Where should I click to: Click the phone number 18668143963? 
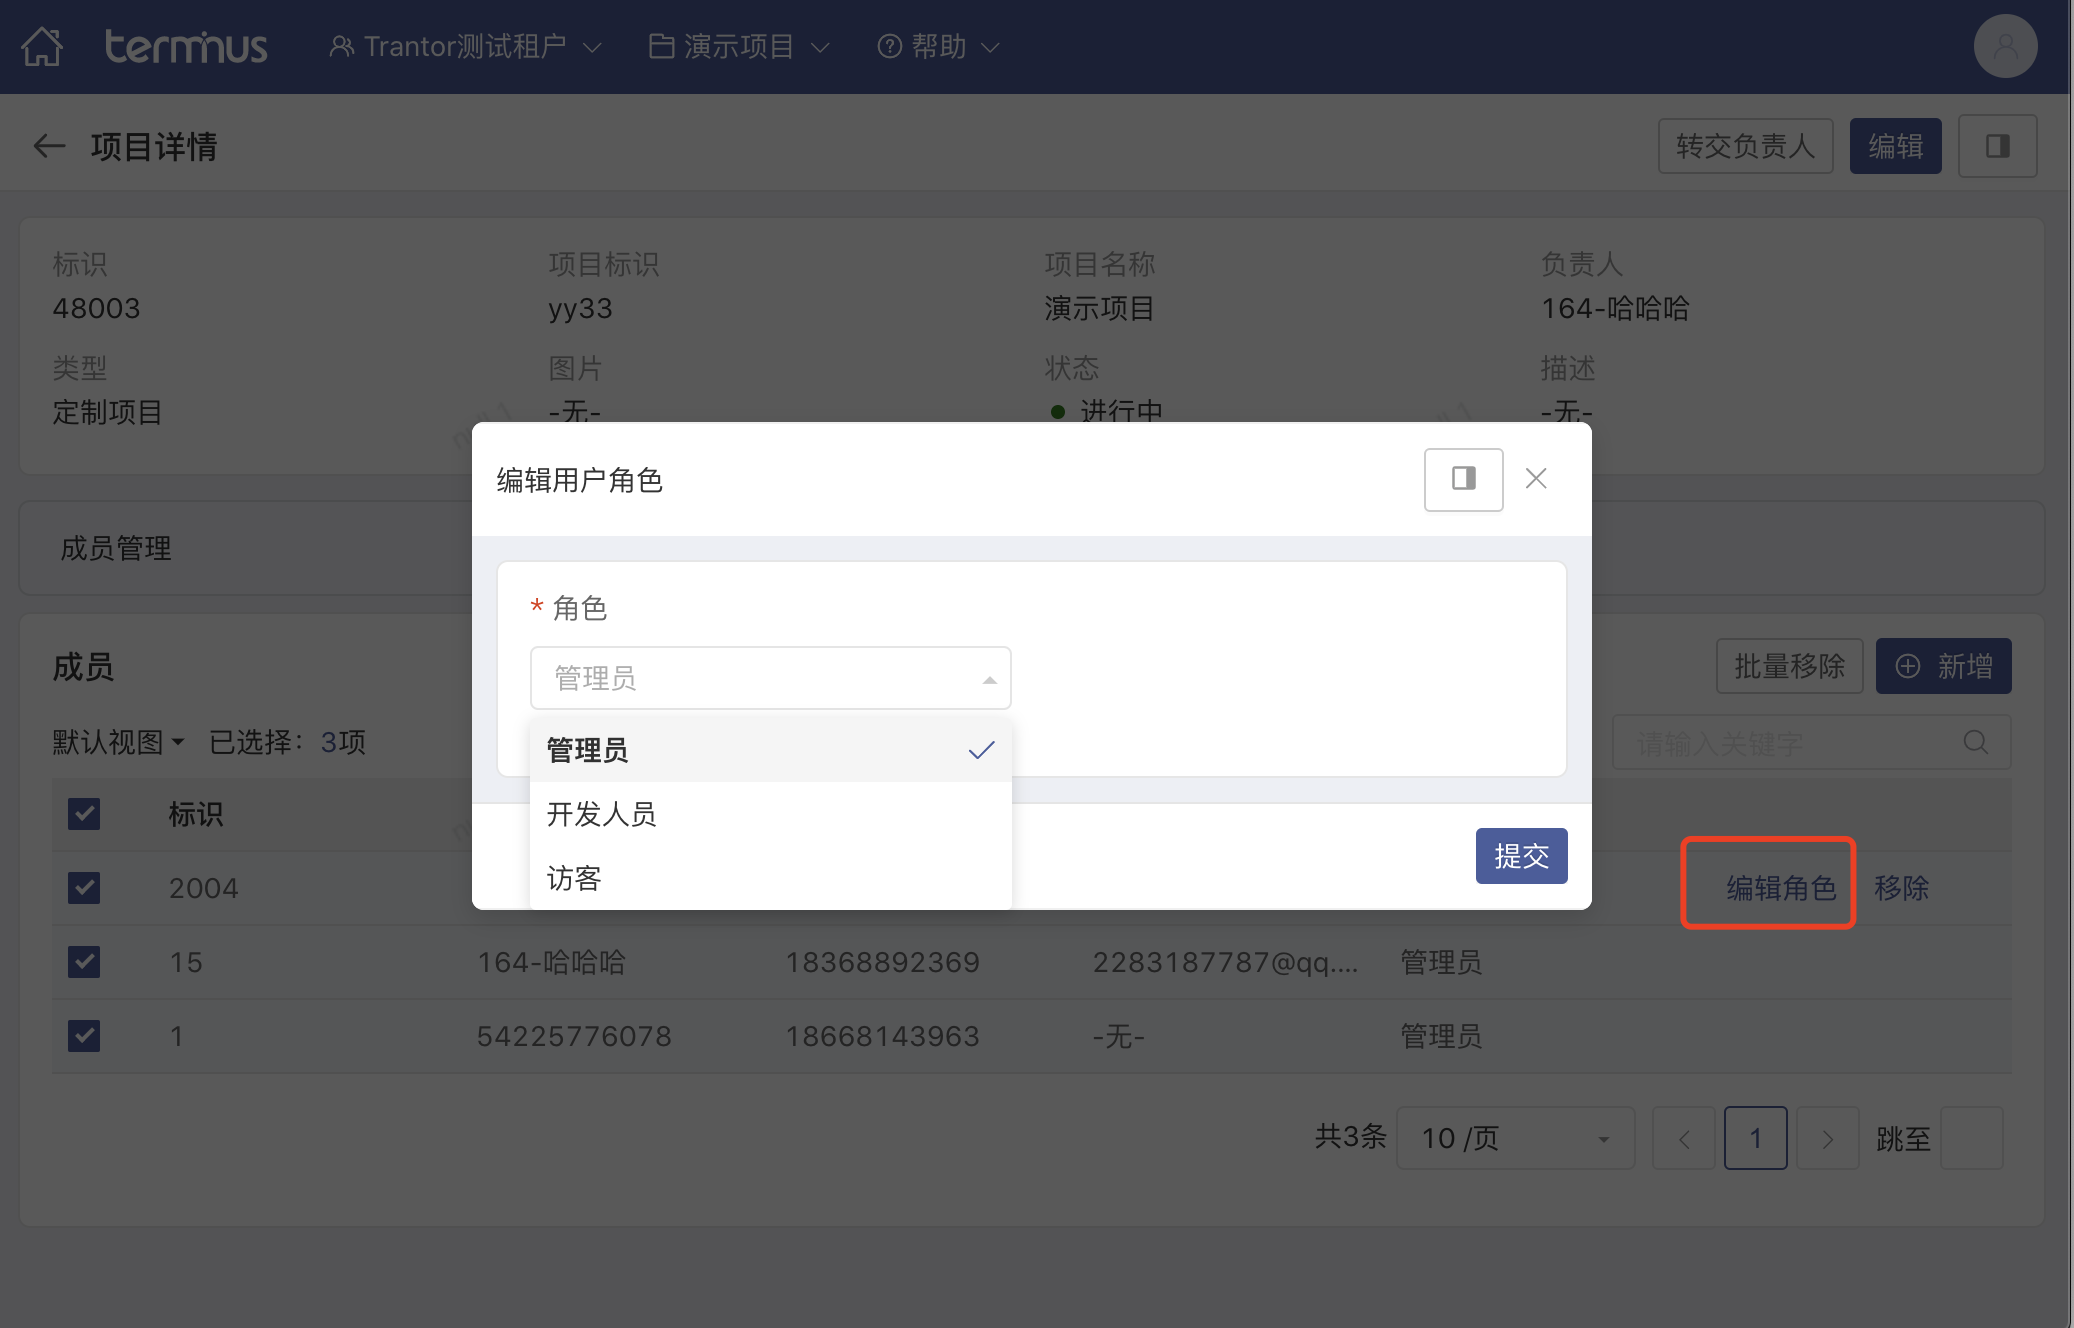click(x=882, y=1036)
